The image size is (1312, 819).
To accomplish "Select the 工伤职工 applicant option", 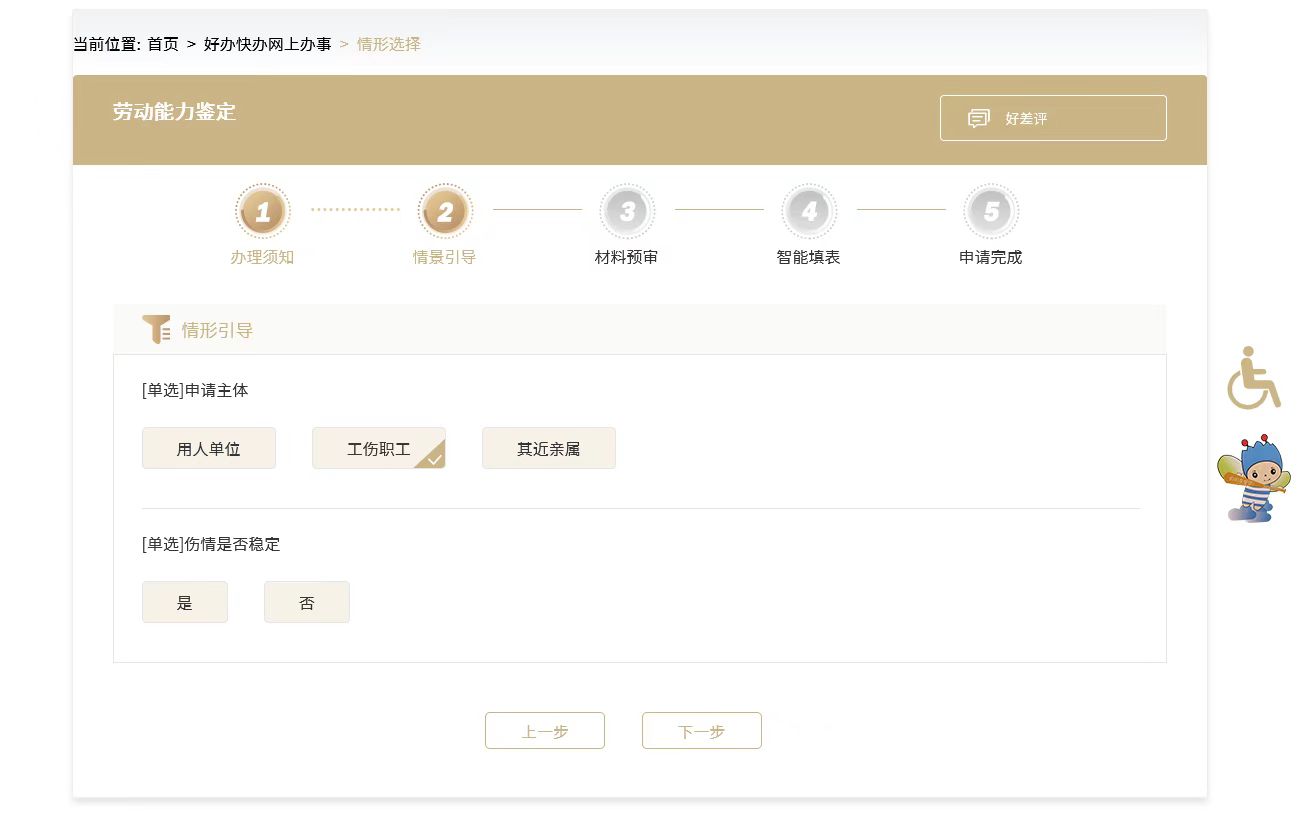I will (x=379, y=449).
